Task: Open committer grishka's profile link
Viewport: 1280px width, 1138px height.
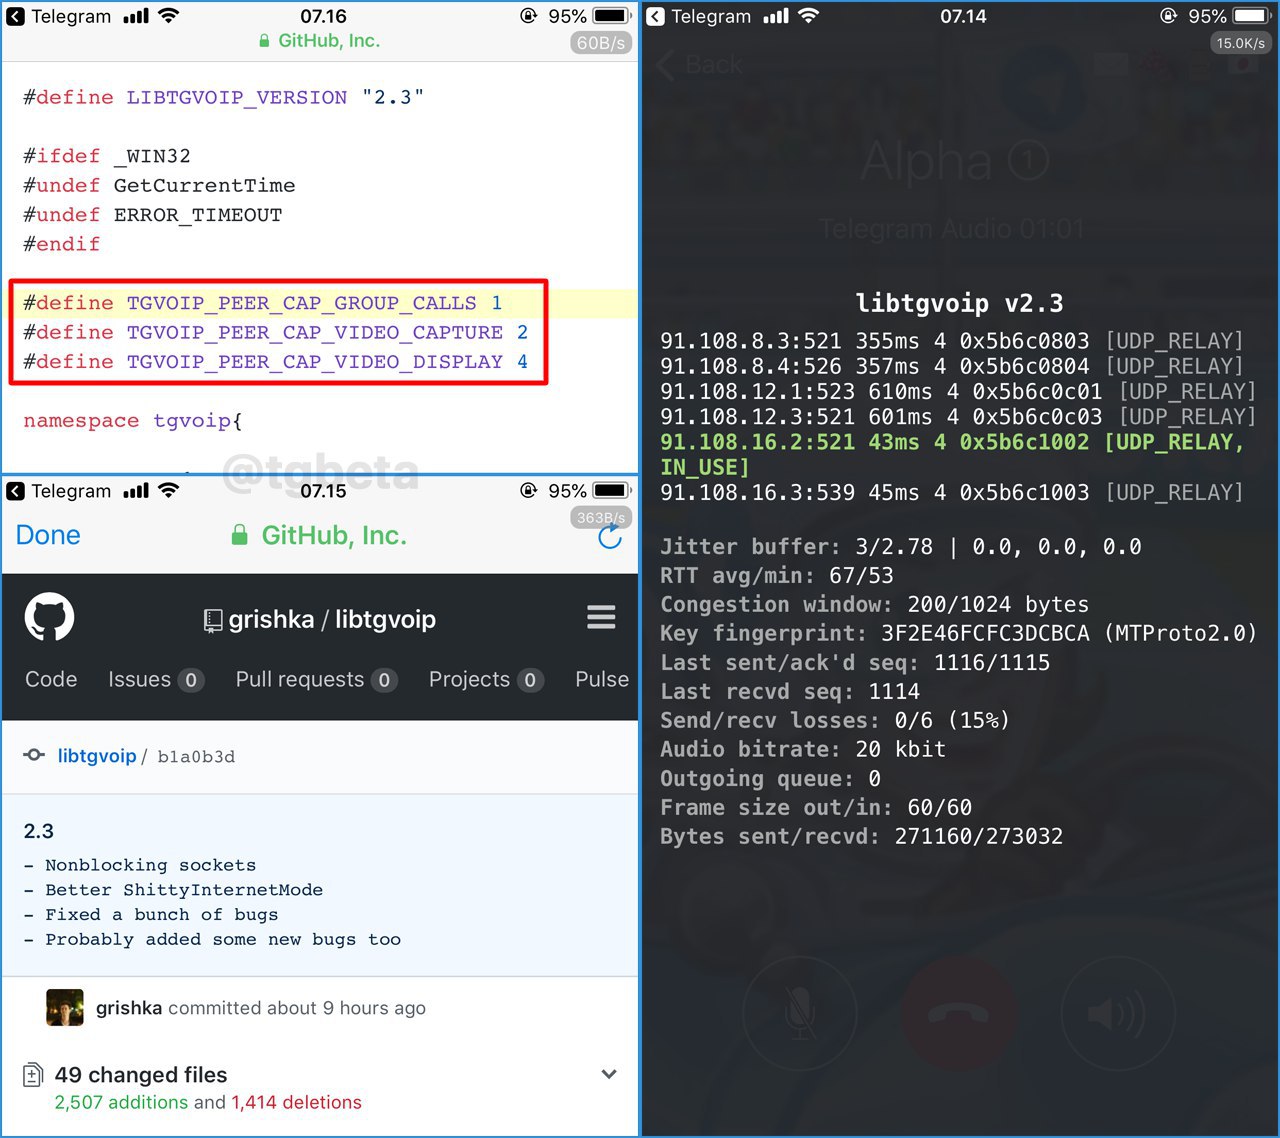Action: [129, 1008]
